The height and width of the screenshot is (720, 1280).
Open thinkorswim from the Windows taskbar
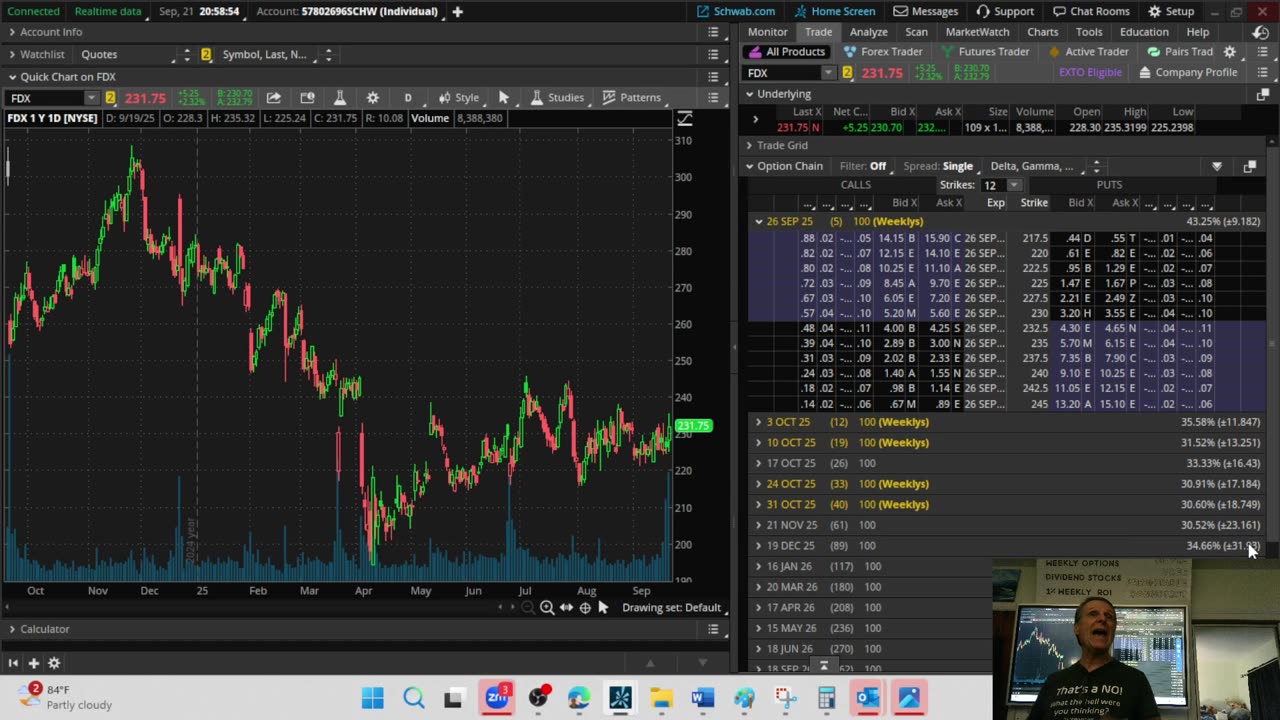[620, 697]
